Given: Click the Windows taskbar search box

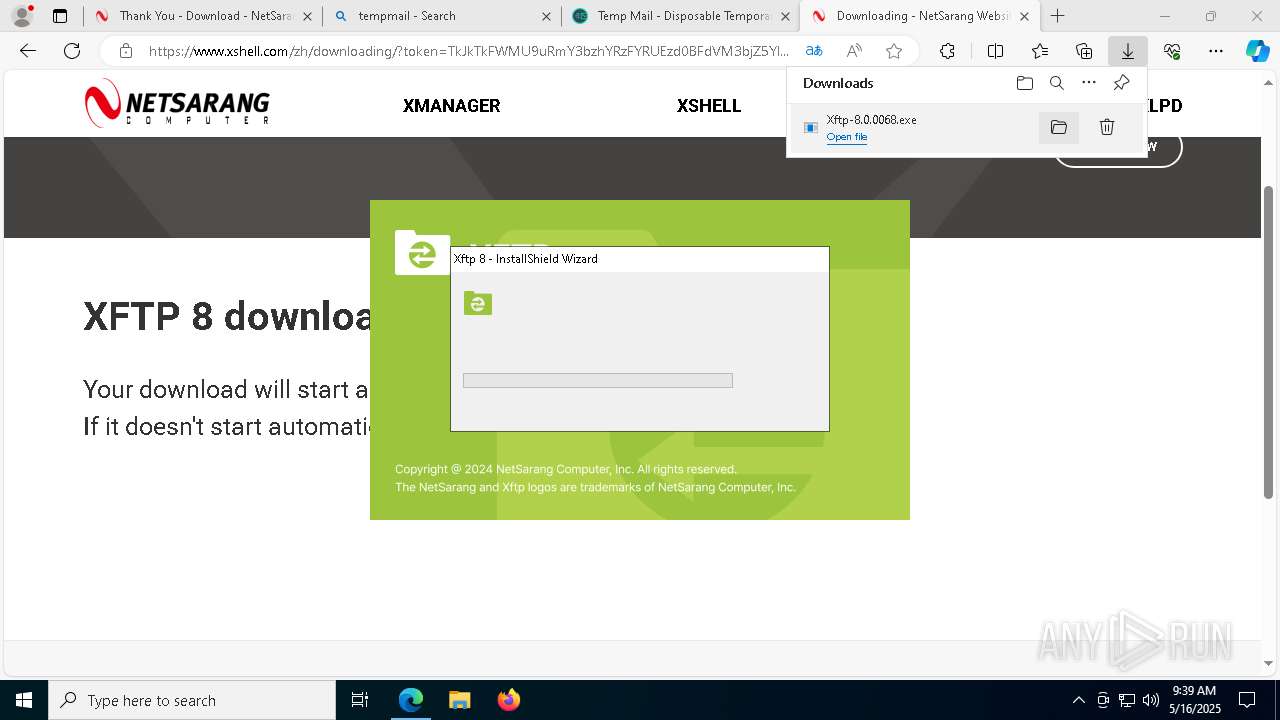Looking at the screenshot, I should point(192,700).
